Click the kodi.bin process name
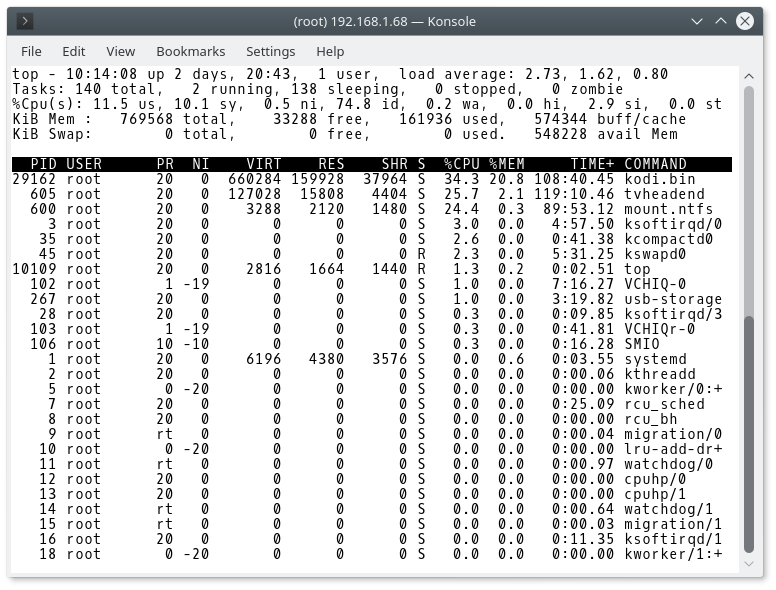 click(x=659, y=179)
